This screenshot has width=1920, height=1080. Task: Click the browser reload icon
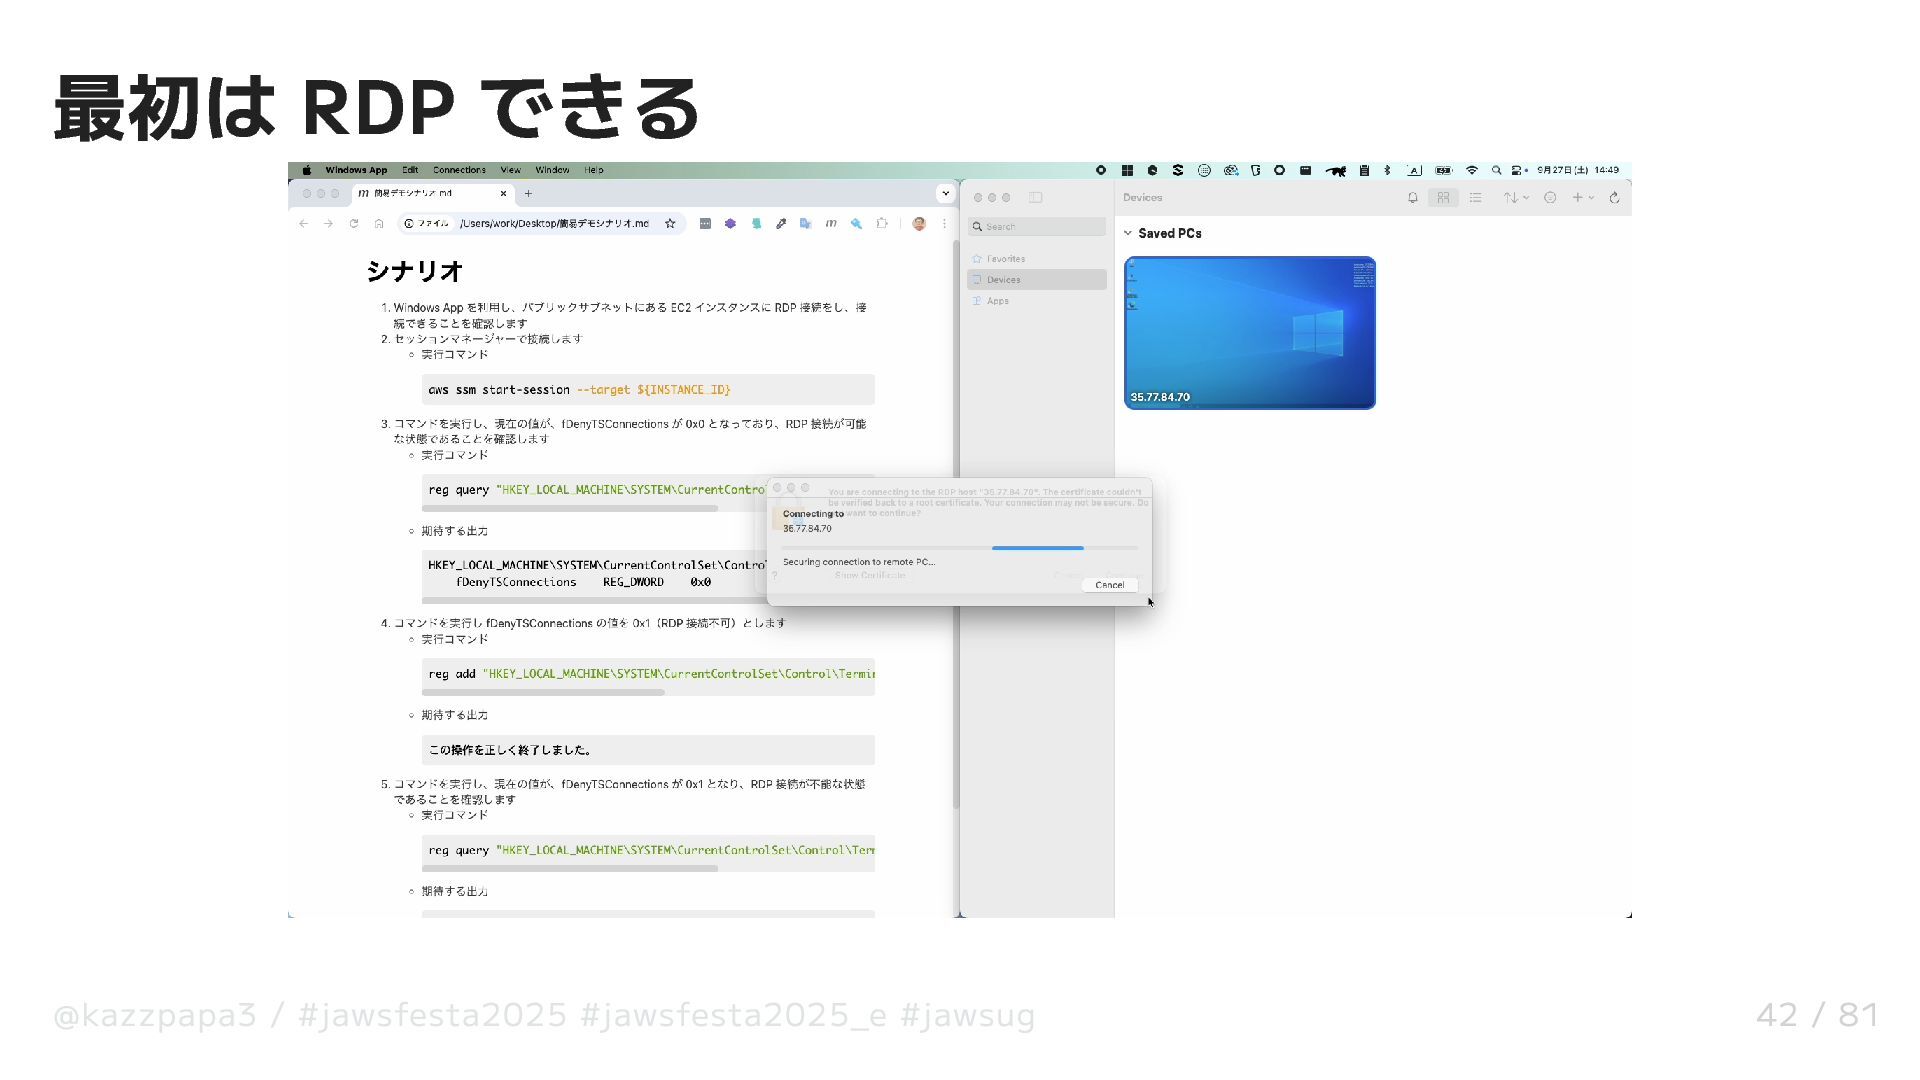pos(353,224)
